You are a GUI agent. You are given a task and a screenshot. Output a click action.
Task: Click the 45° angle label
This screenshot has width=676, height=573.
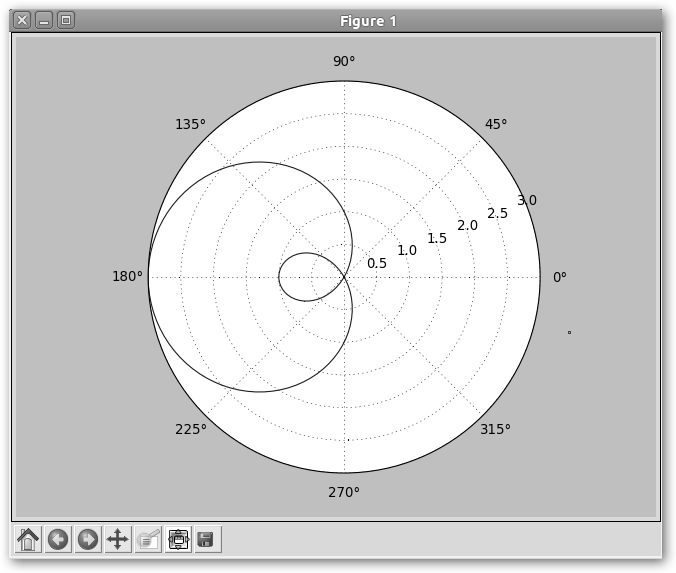point(495,124)
